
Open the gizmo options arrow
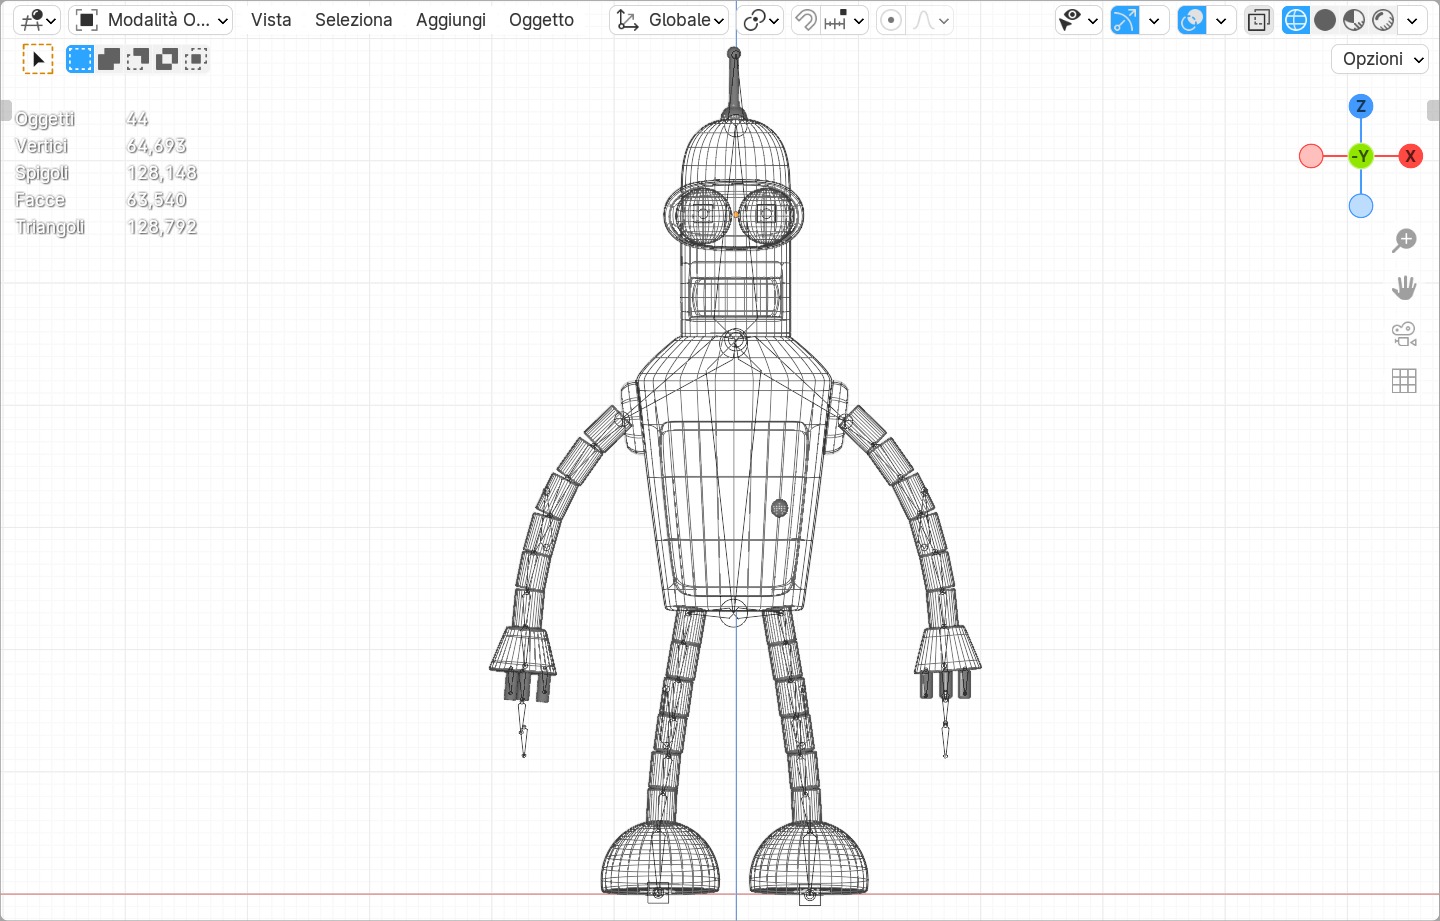(x=1155, y=20)
